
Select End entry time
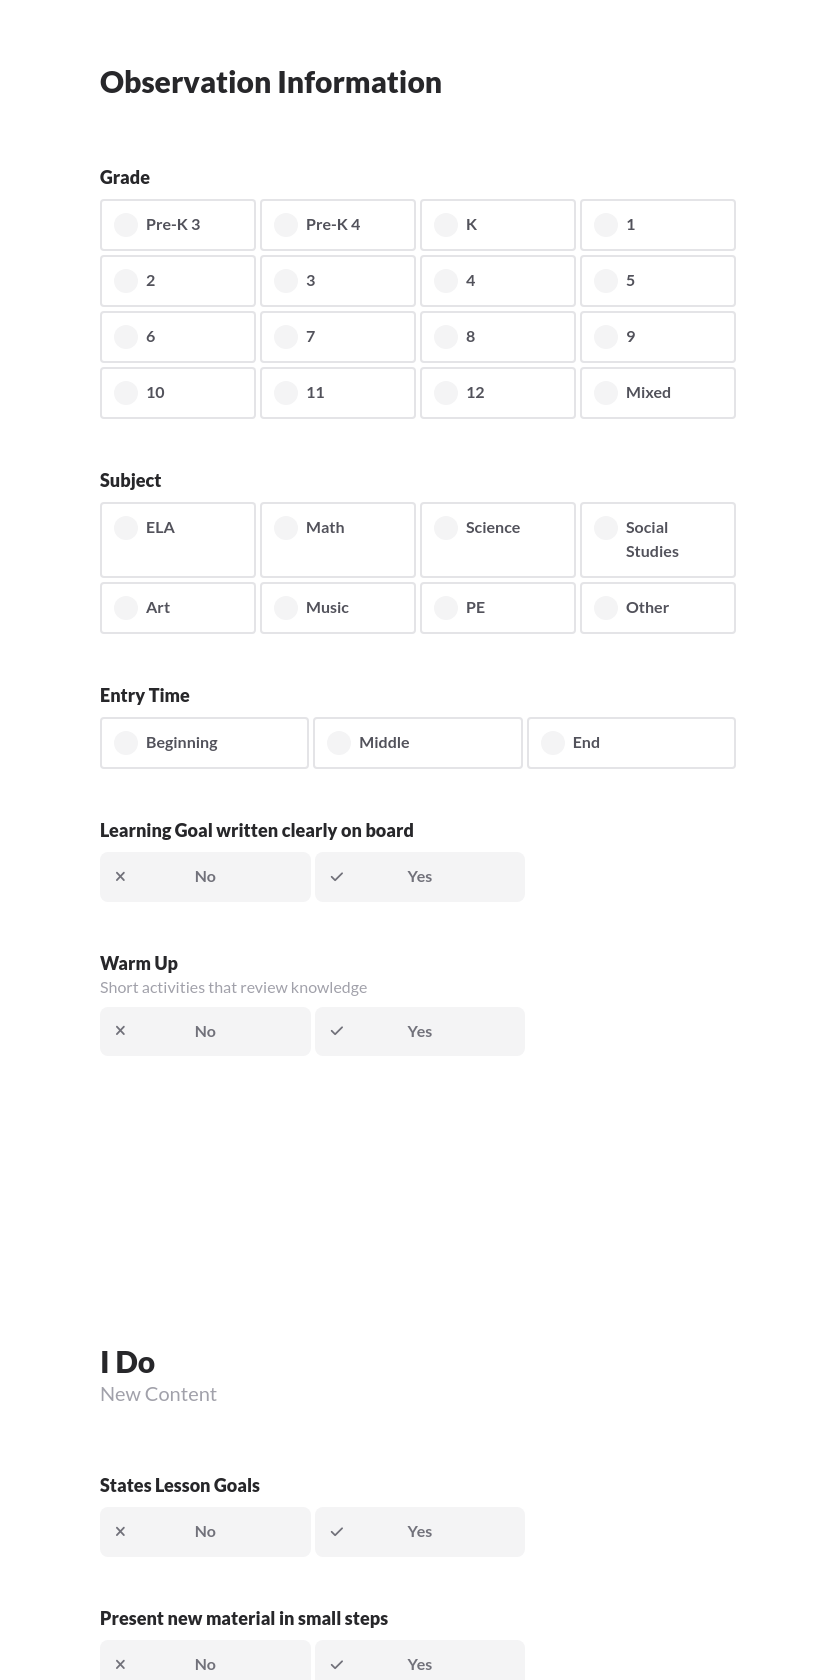coord(631,742)
